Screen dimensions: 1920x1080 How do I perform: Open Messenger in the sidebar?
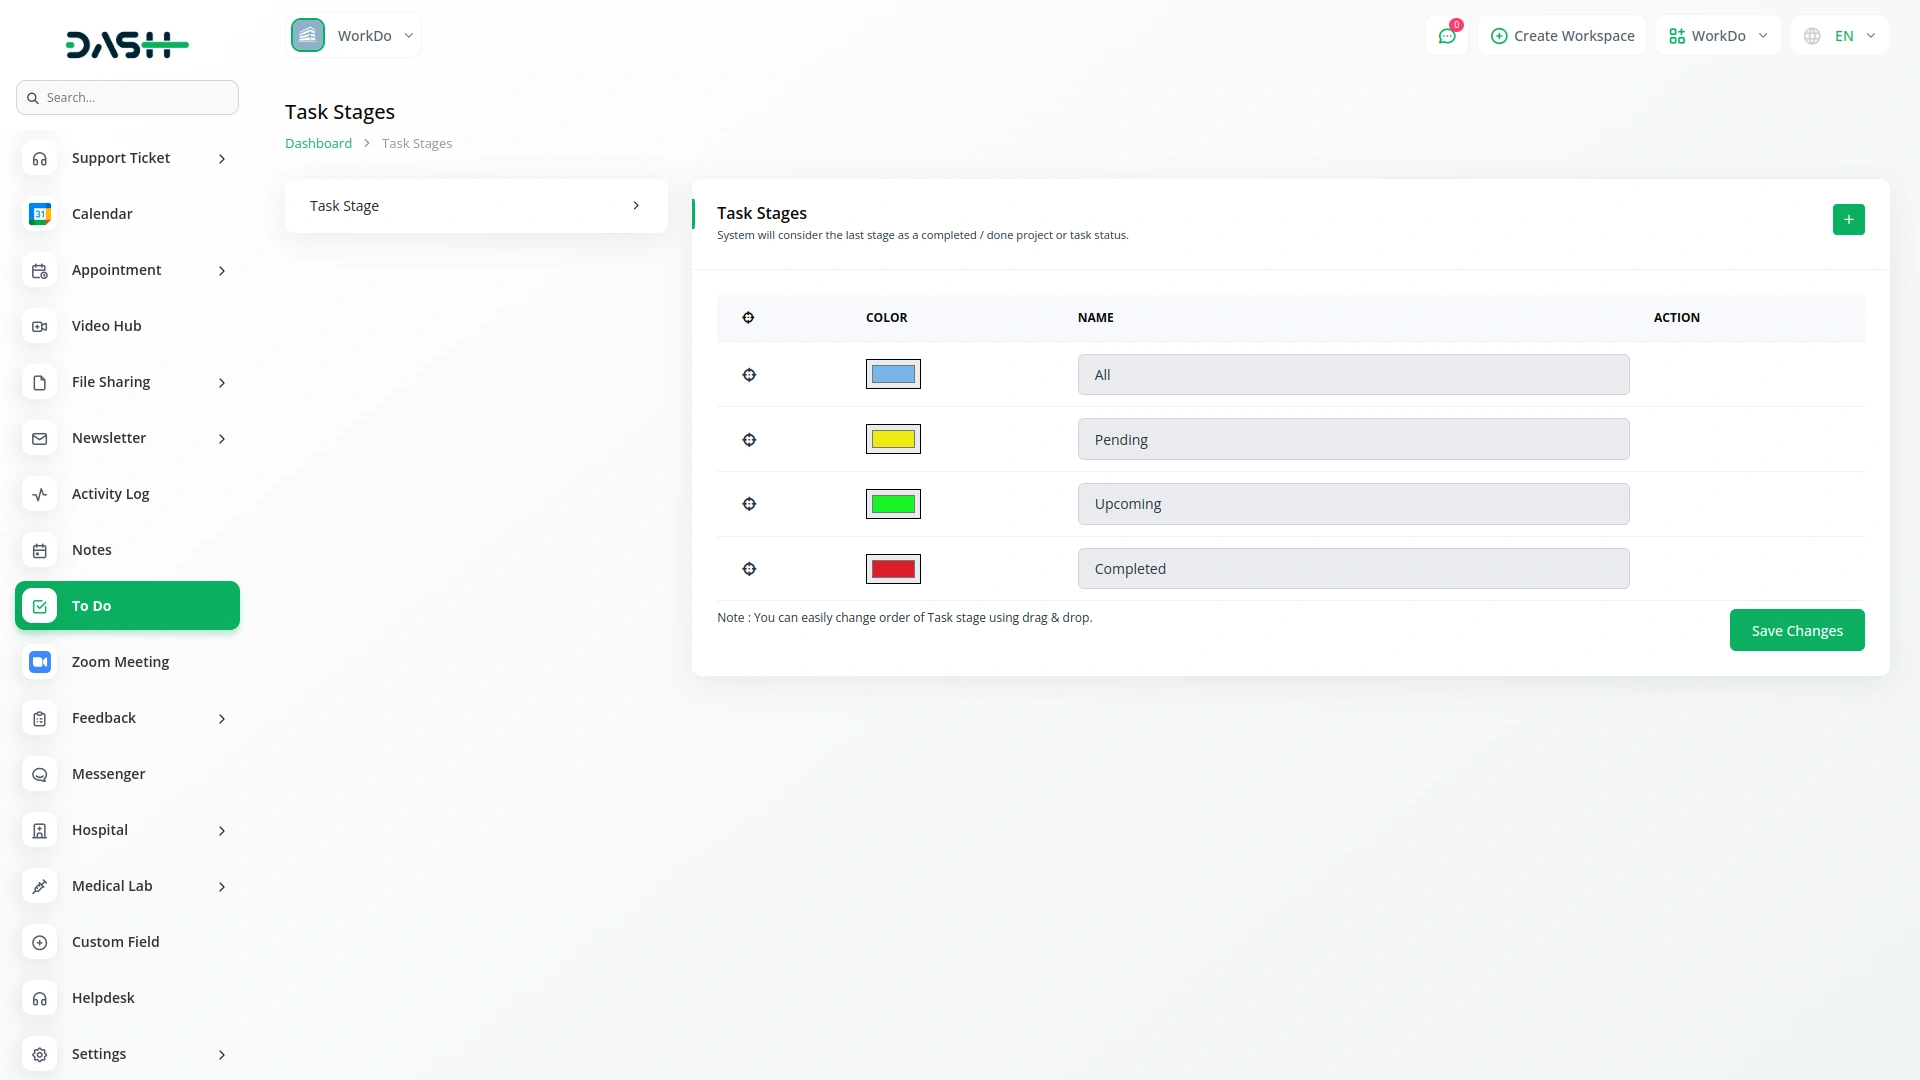[108, 774]
